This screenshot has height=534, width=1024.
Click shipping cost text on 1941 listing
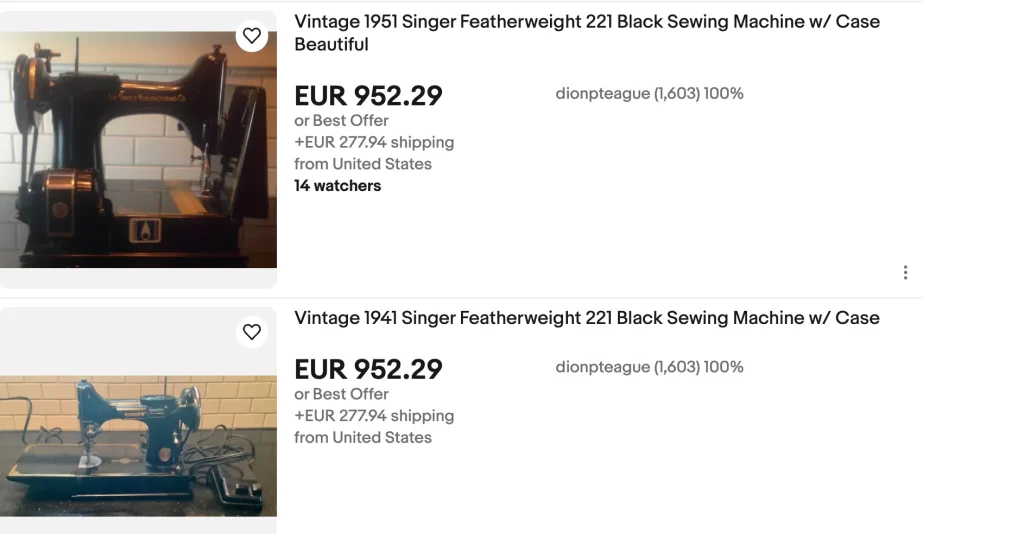point(374,416)
